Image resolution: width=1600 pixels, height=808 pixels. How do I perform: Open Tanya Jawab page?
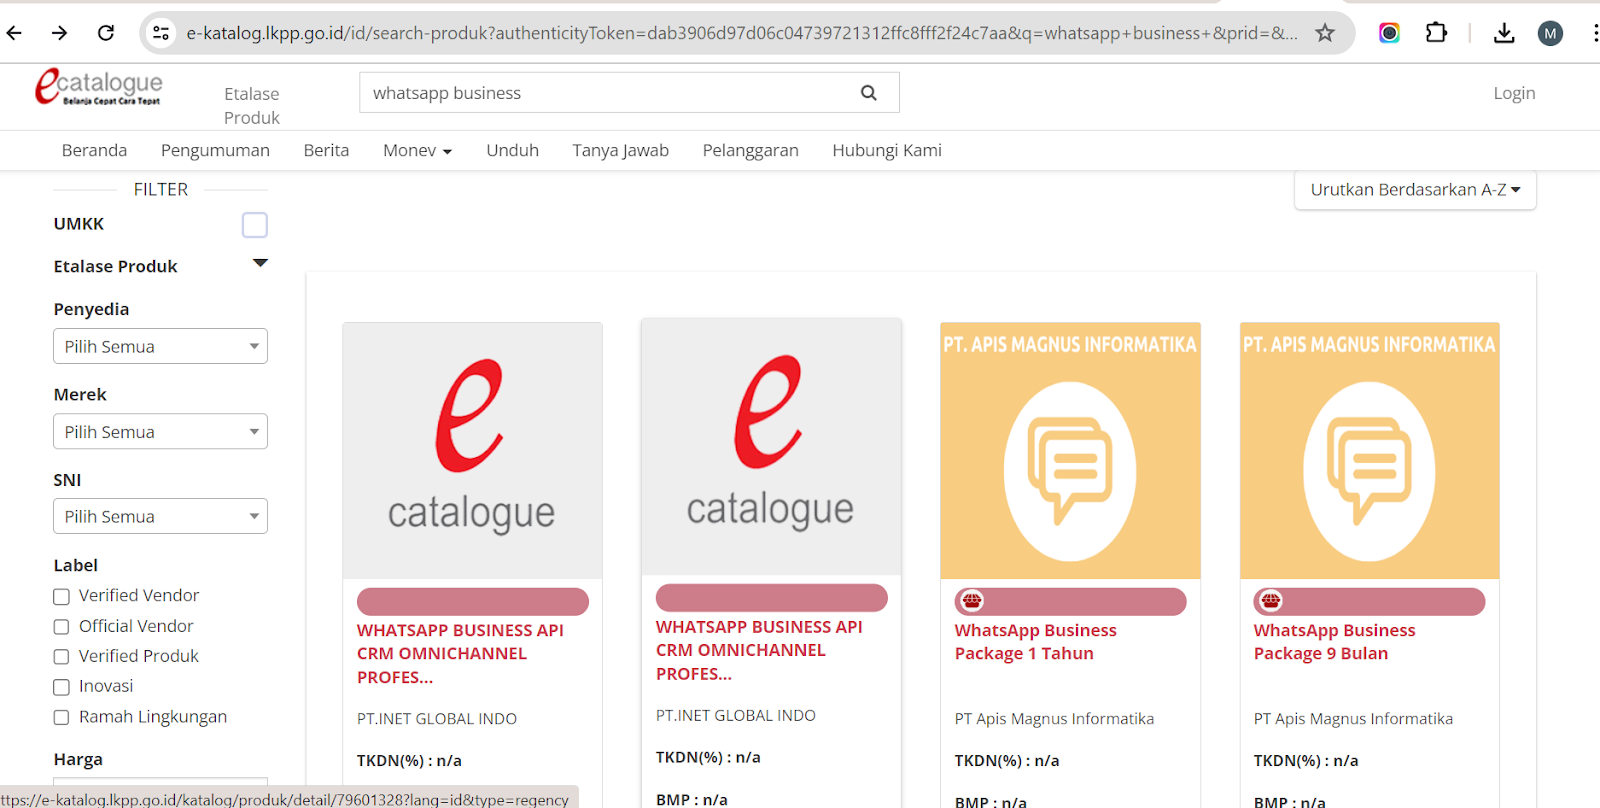tap(620, 150)
